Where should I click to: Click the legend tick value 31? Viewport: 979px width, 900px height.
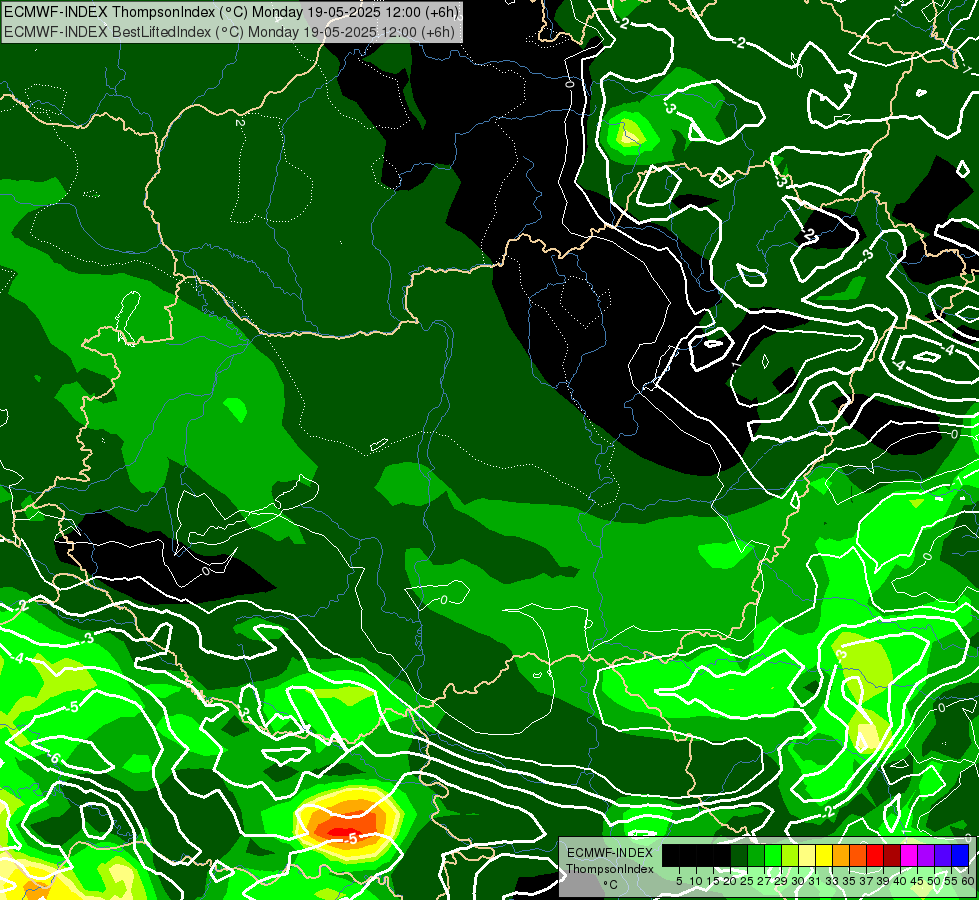tap(815, 881)
